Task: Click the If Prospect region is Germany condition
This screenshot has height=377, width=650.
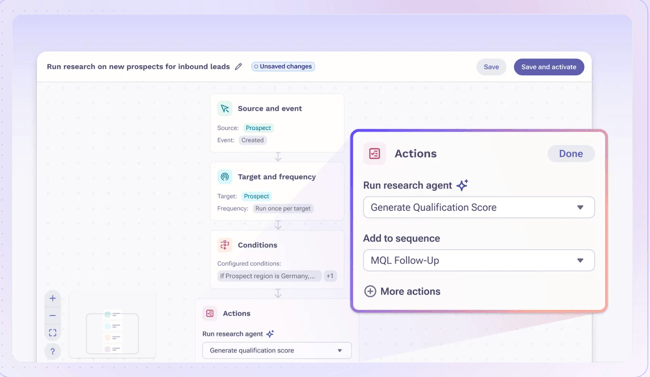Action: click(x=269, y=276)
